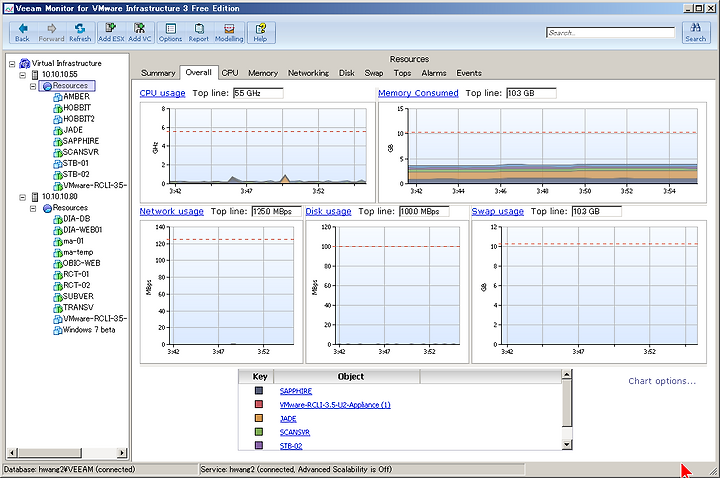Open the CPU usage chart link
Image resolution: width=720 pixels, height=478 pixels.
[x=163, y=93]
